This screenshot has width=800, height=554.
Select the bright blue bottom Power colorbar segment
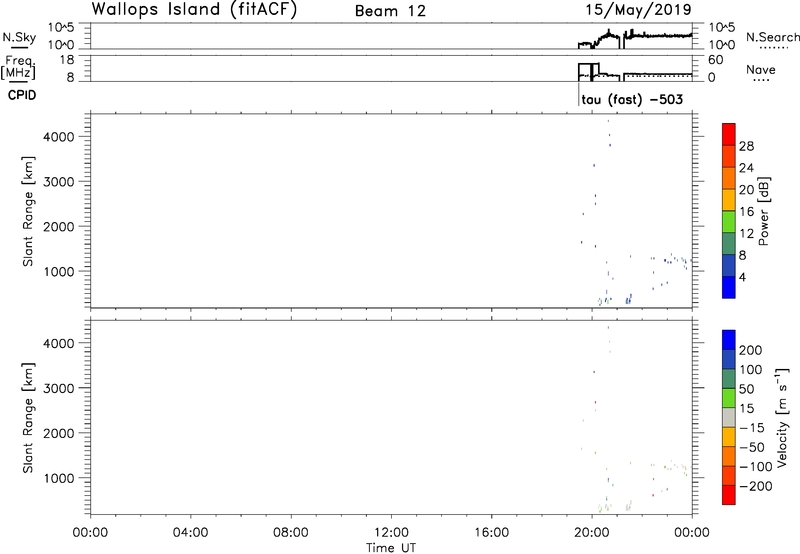[729, 287]
